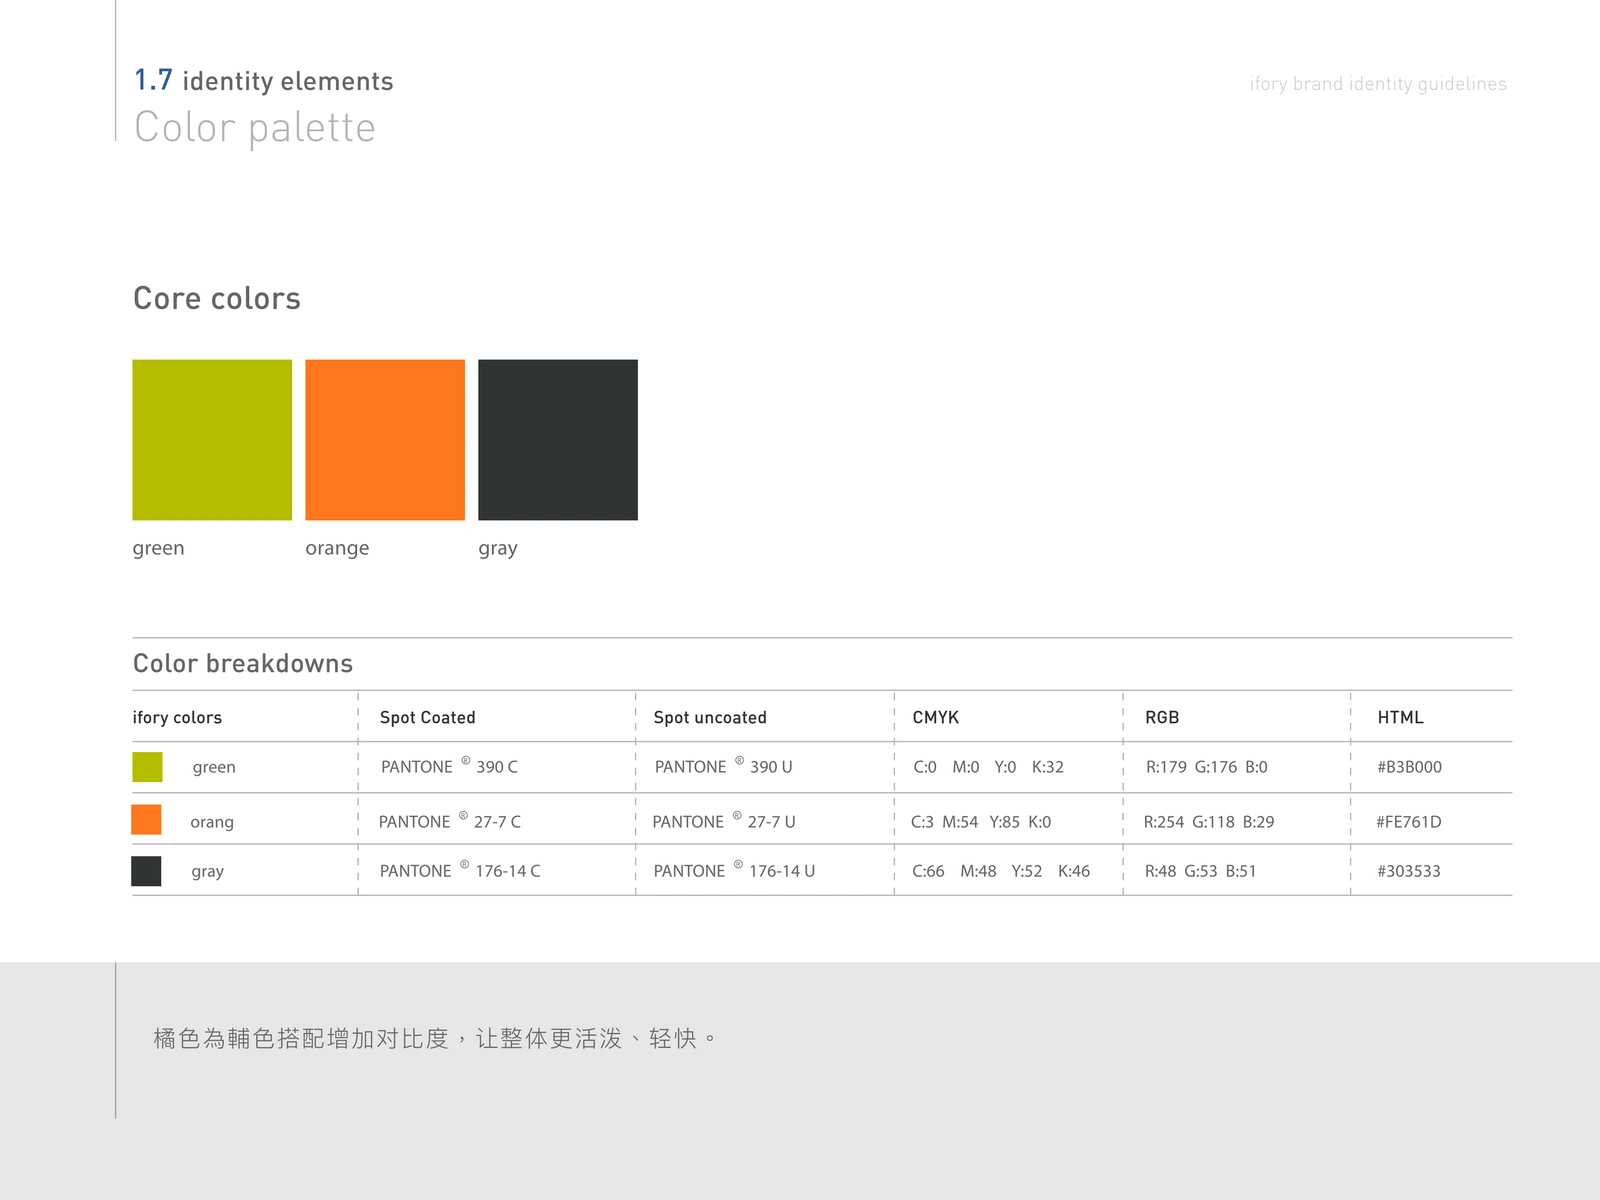Screen dimensions: 1600x1200
Task: Click the 'gray' label under the large swatch
Action: point(498,548)
